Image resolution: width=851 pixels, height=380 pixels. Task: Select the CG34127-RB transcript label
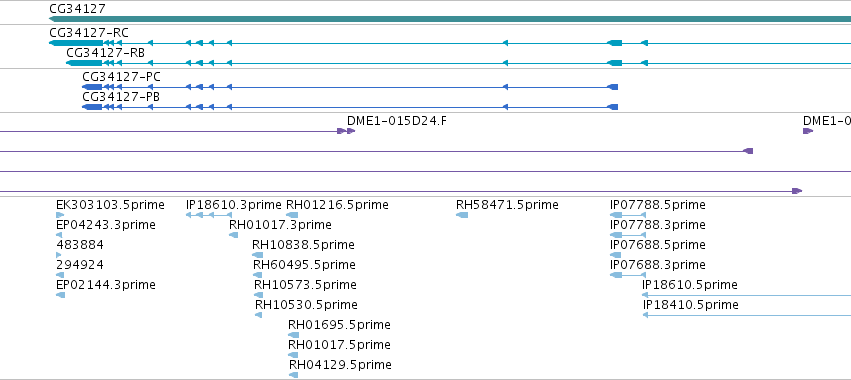pos(105,53)
